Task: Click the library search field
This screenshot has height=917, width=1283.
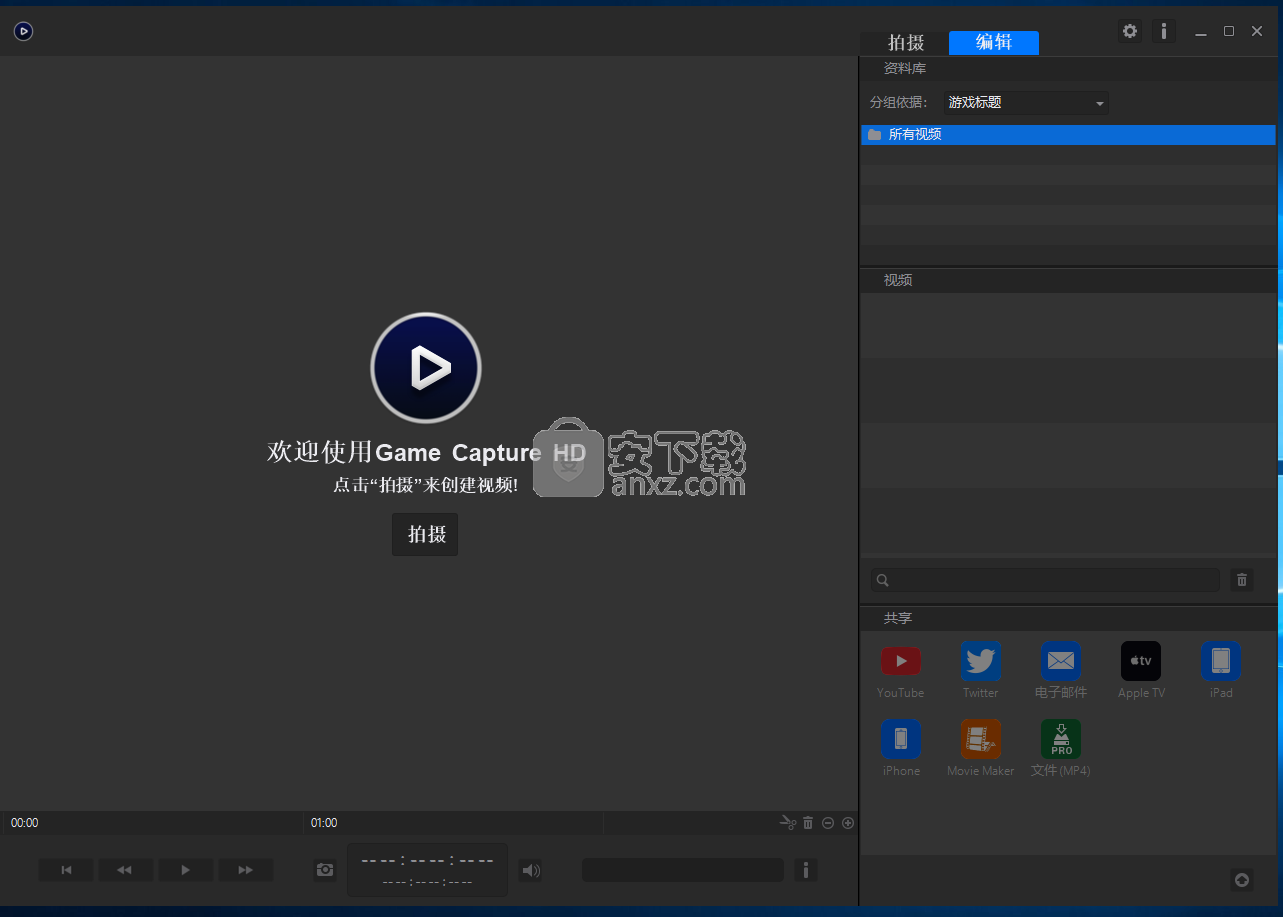Action: [1045, 580]
